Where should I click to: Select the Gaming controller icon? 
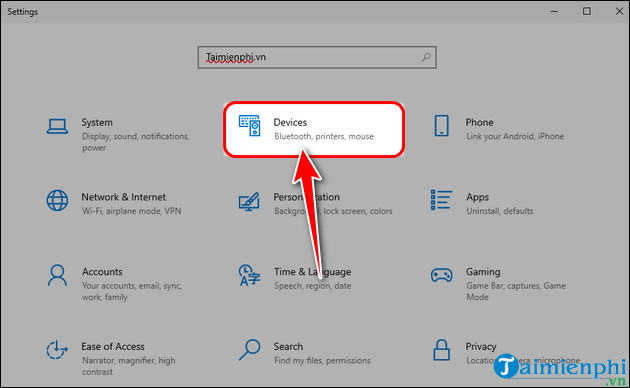442,275
